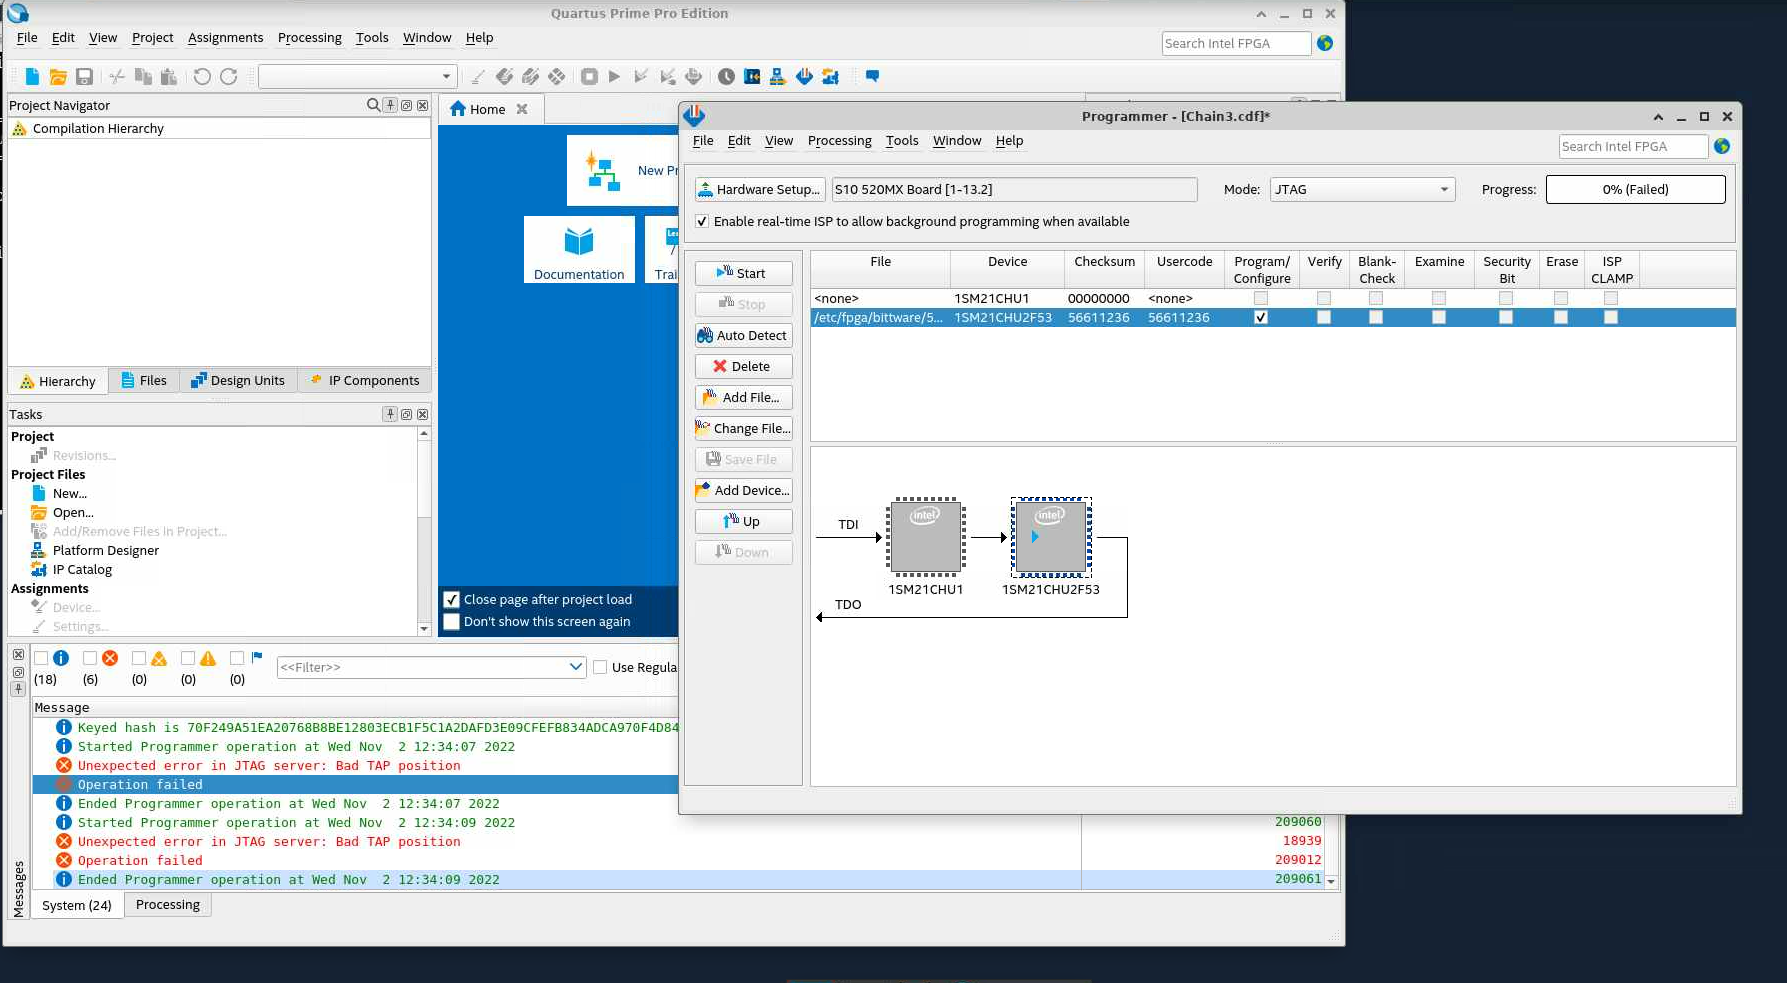This screenshot has width=1787, height=983.
Task: Switch to the Design Units tab
Action: (238, 381)
